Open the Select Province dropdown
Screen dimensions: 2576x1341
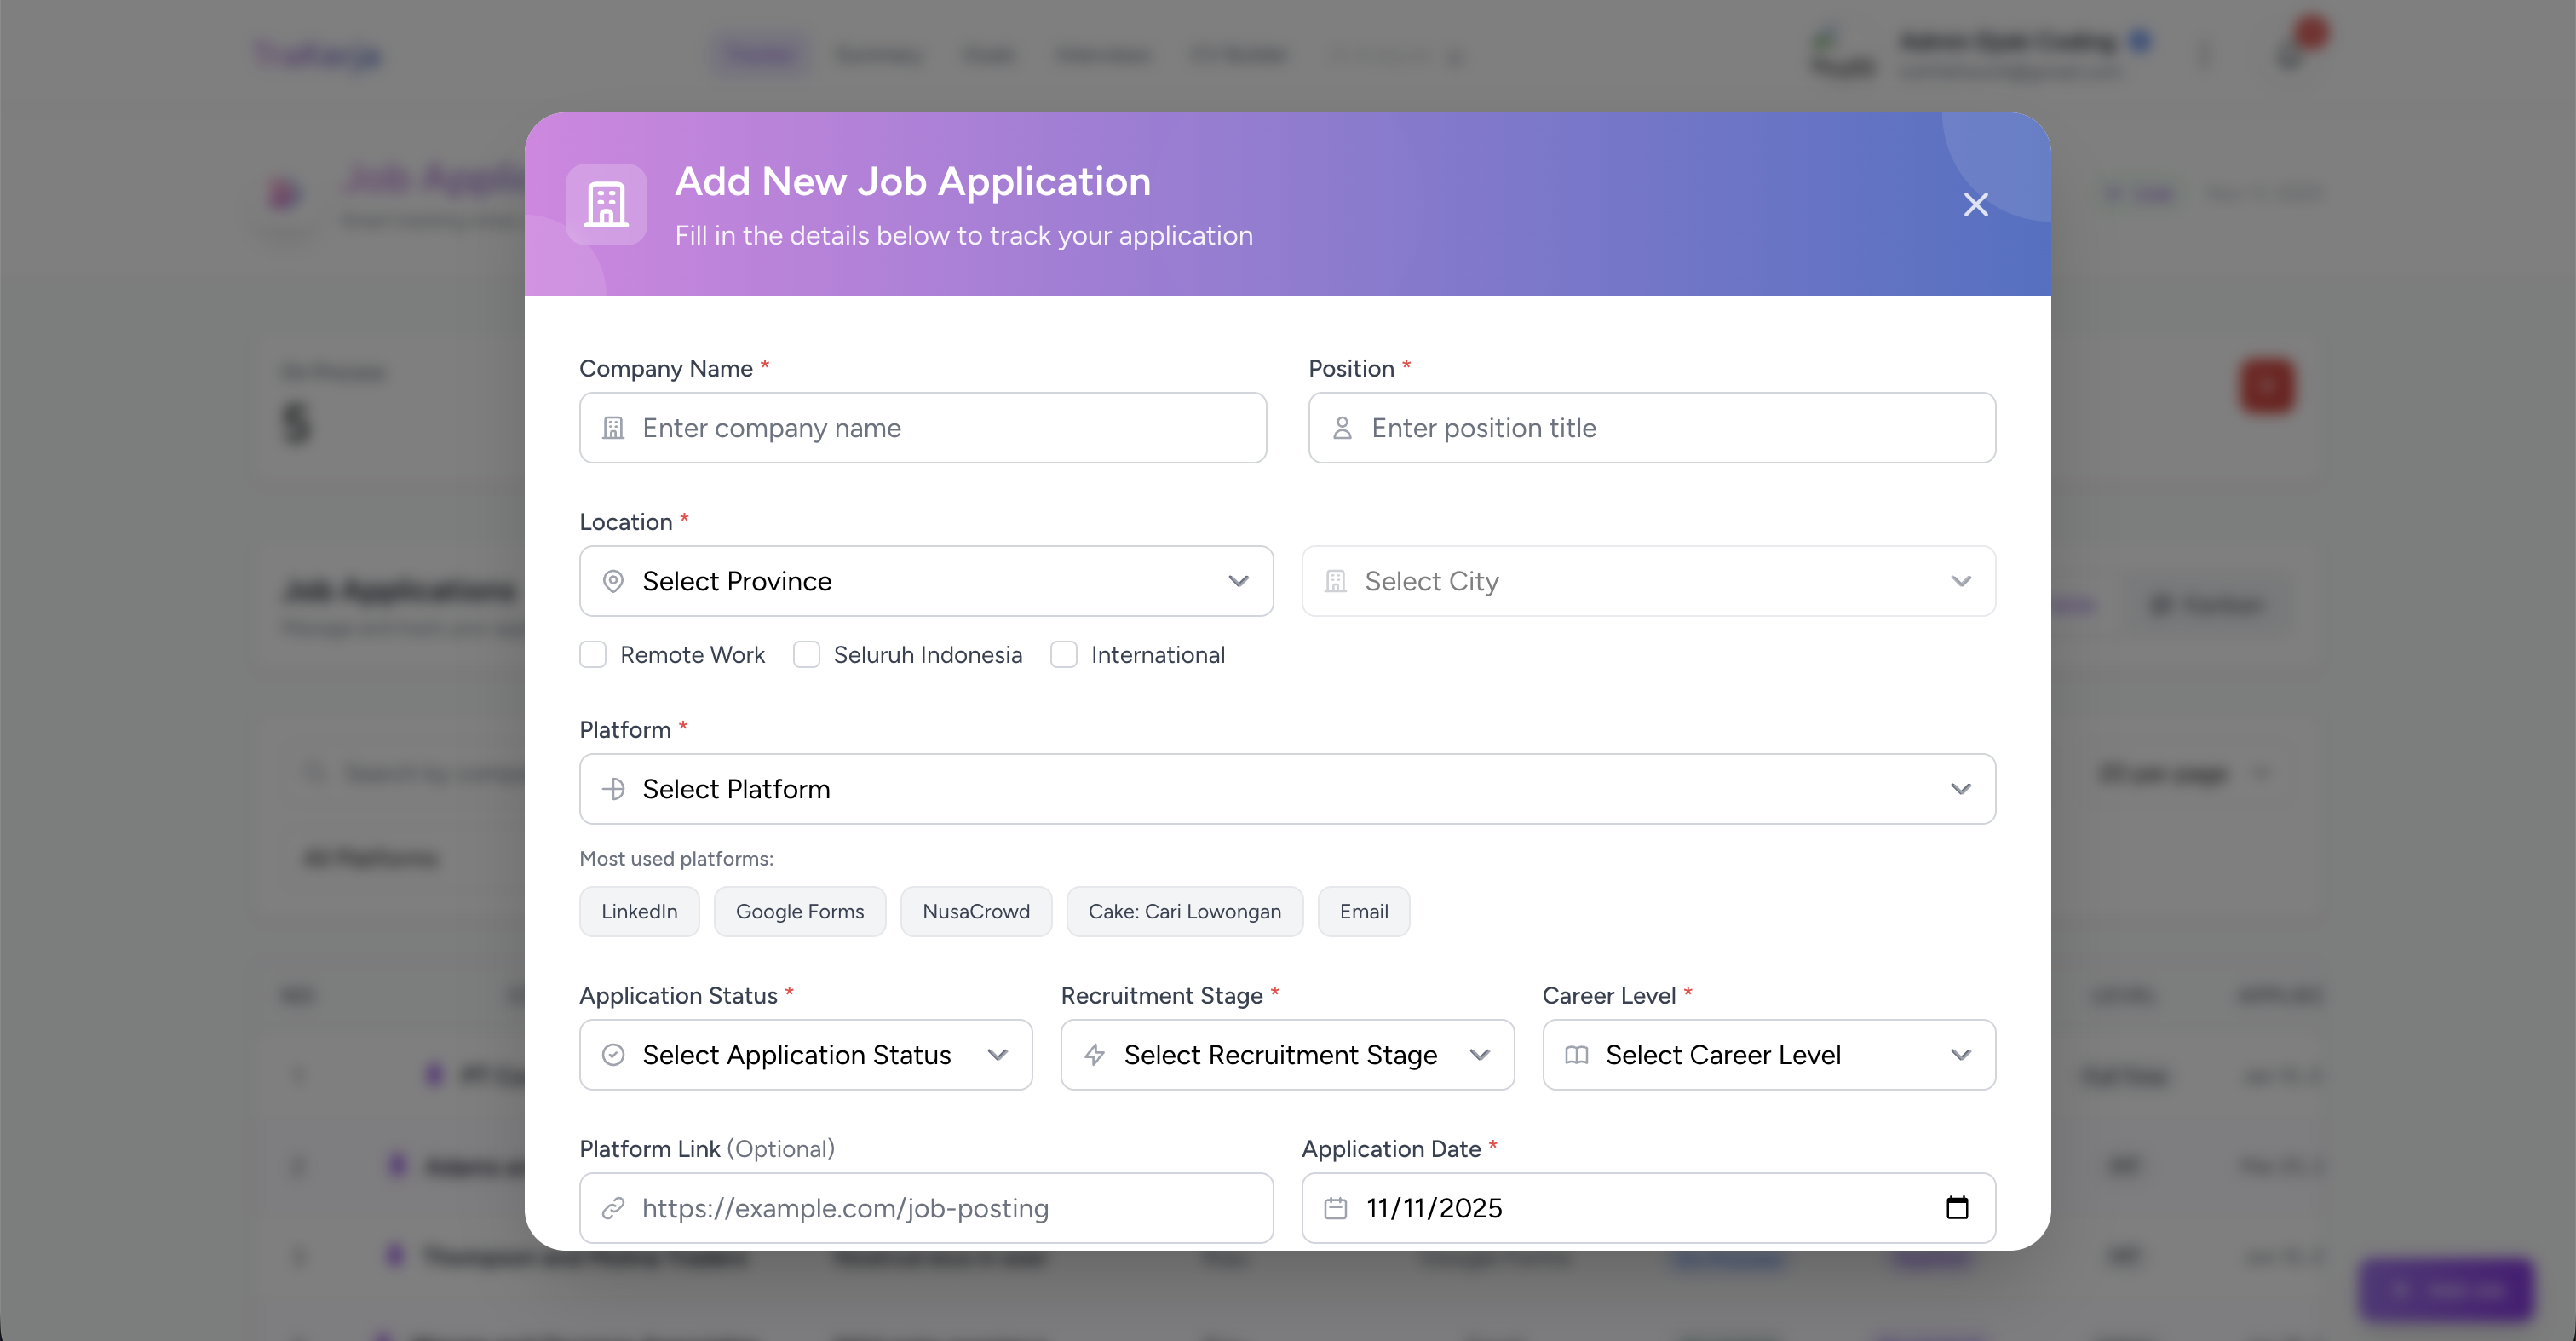coord(925,581)
